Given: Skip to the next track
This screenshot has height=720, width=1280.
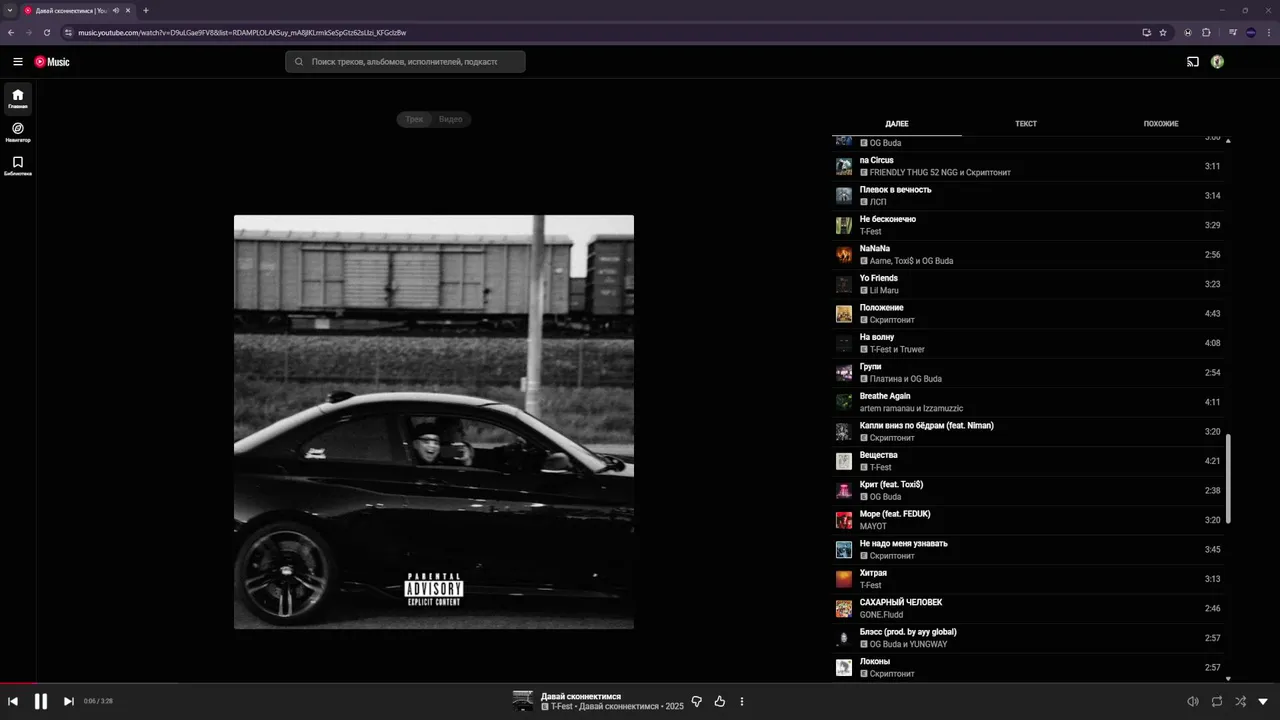Looking at the screenshot, I should 68,702.
